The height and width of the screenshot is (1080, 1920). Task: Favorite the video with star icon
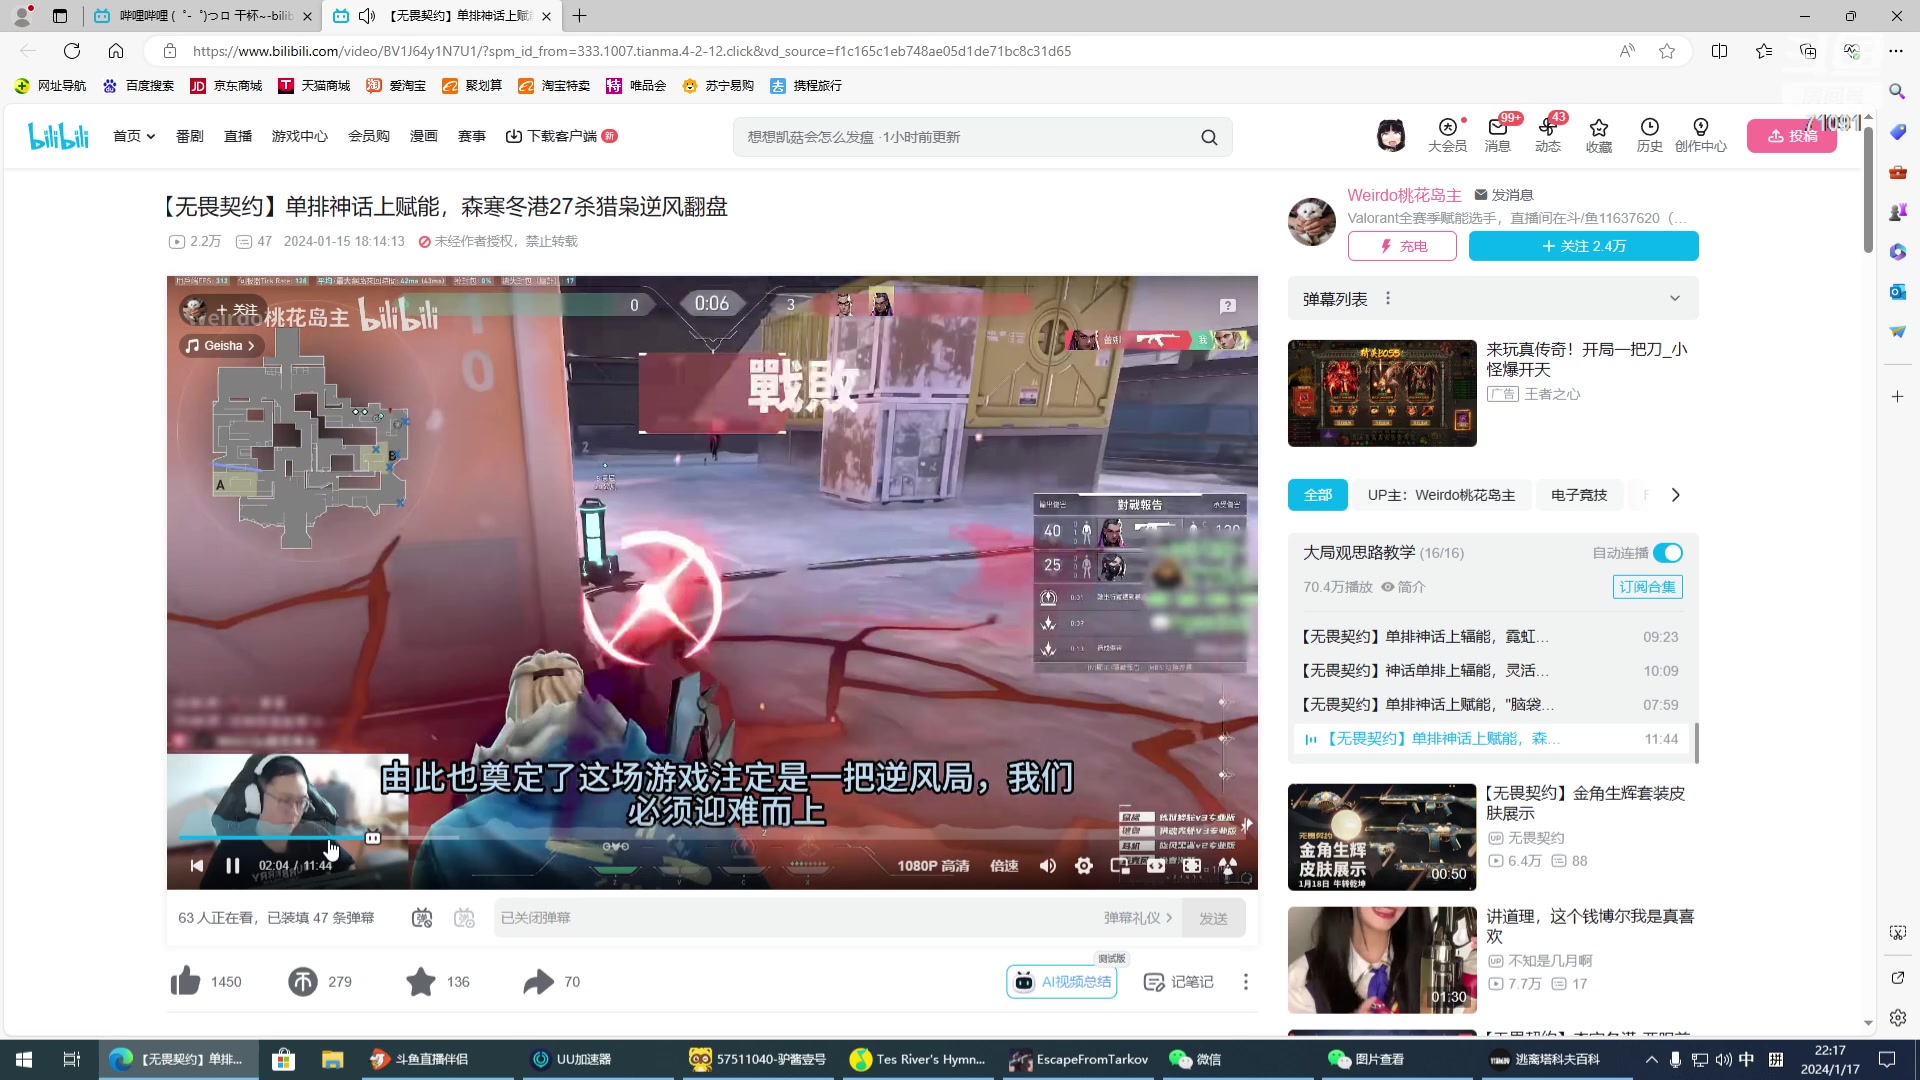tap(421, 982)
